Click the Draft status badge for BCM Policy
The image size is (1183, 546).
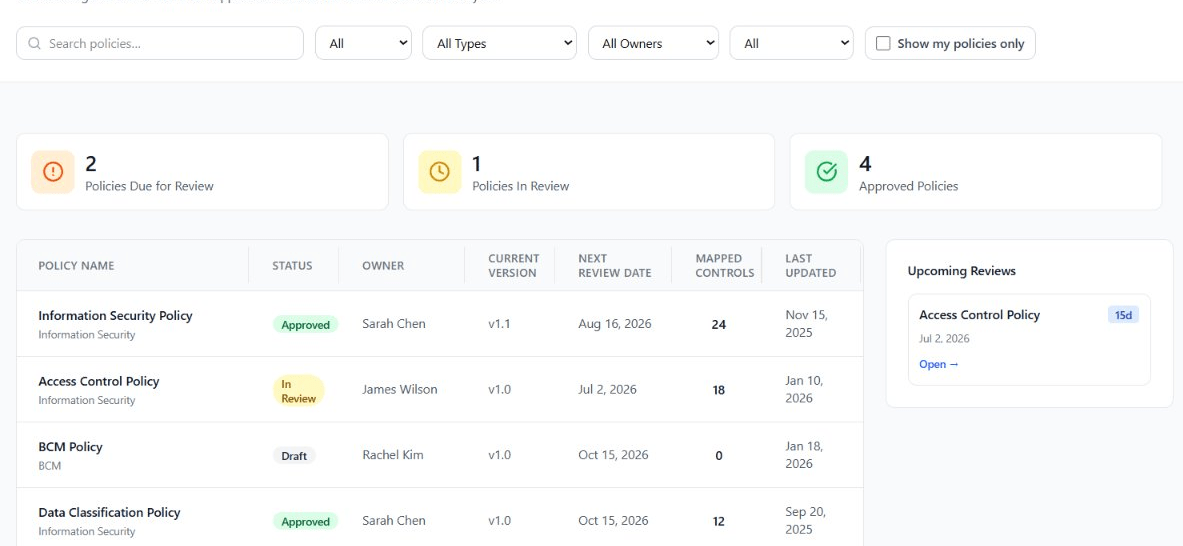click(x=294, y=456)
